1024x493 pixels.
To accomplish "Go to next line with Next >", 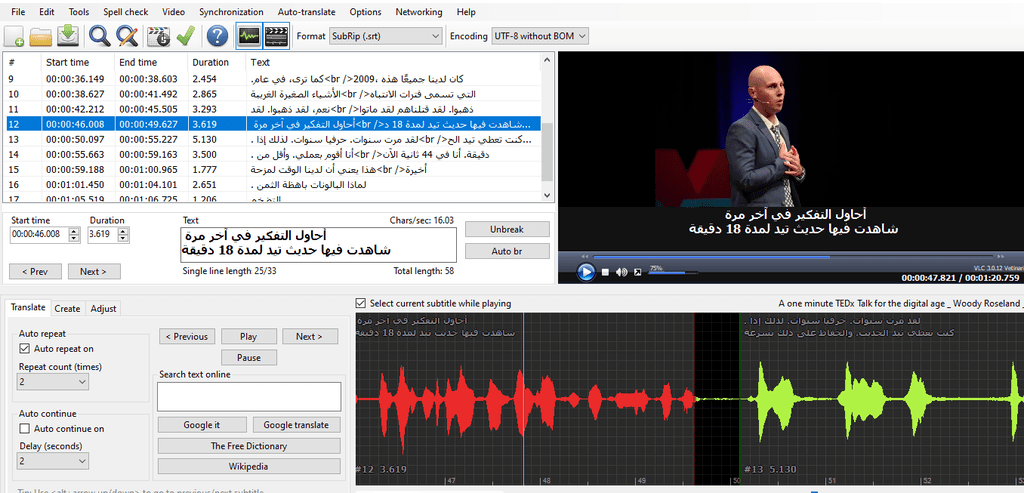I will point(95,272).
